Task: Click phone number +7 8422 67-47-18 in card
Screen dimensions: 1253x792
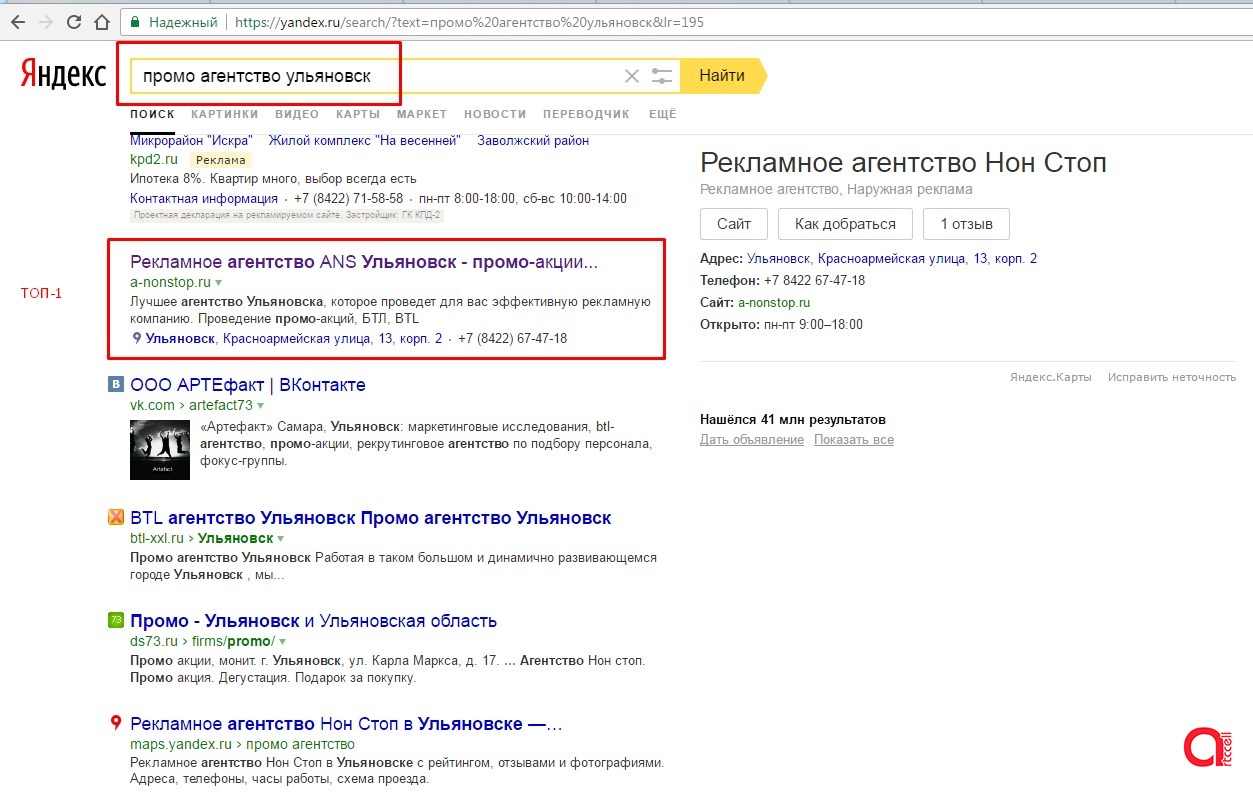Action: [x=814, y=280]
